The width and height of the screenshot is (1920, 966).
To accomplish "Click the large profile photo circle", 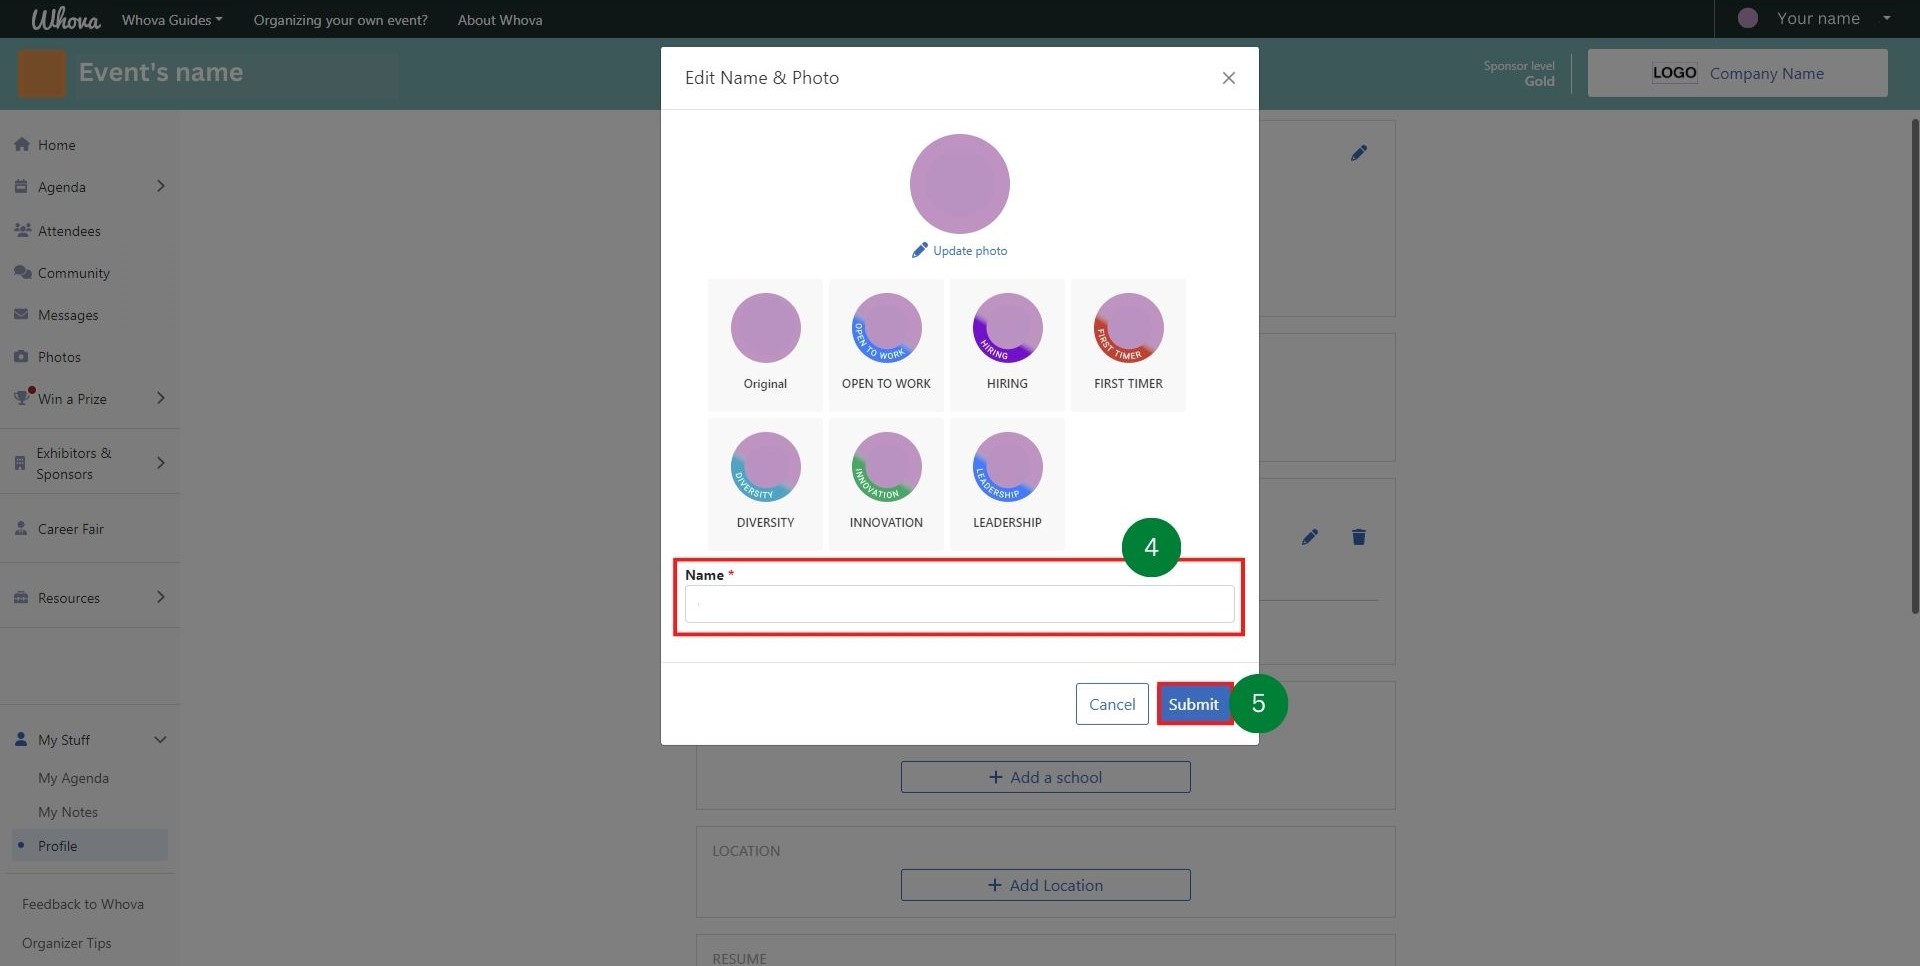I will point(959,184).
